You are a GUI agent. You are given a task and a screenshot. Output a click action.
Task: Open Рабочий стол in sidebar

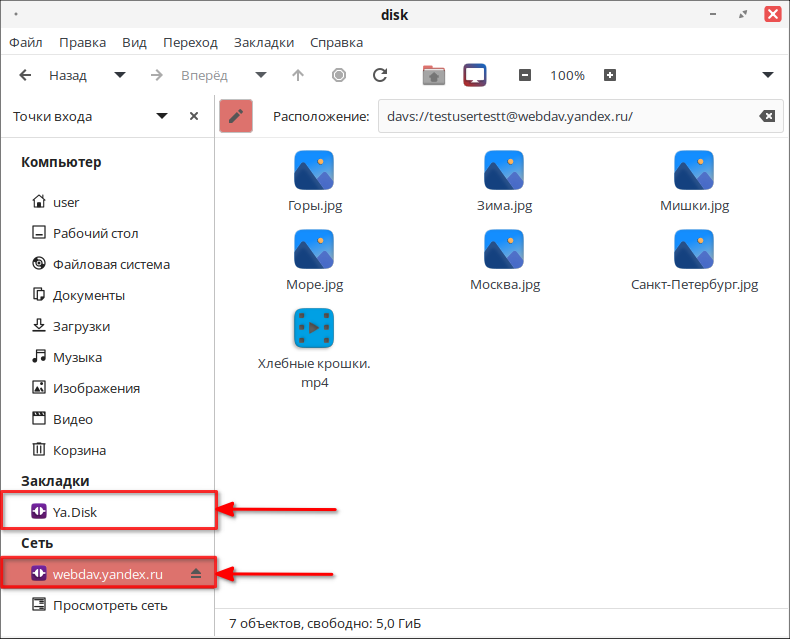coord(108,233)
